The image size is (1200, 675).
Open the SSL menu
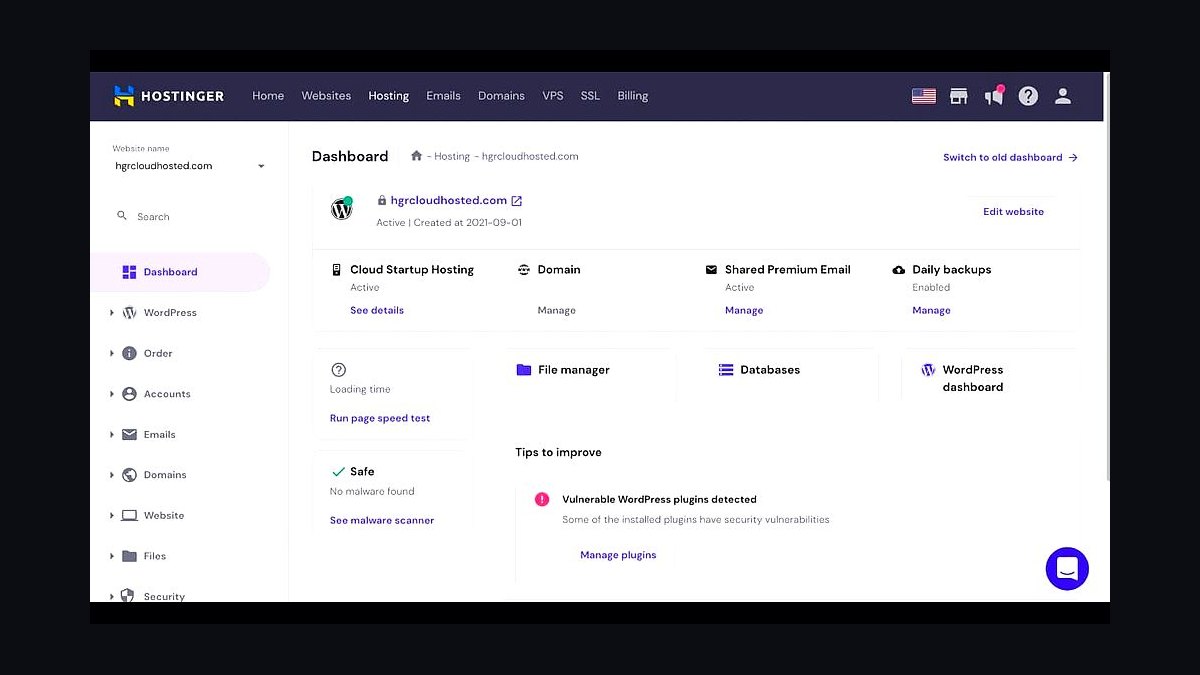pos(590,96)
